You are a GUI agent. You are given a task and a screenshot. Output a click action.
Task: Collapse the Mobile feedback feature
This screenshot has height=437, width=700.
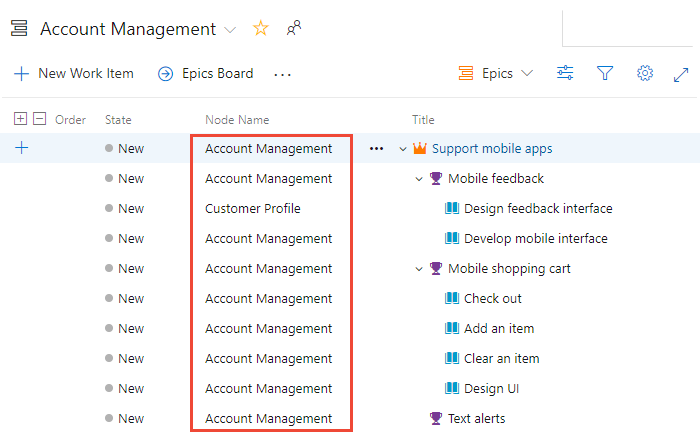pos(419,179)
